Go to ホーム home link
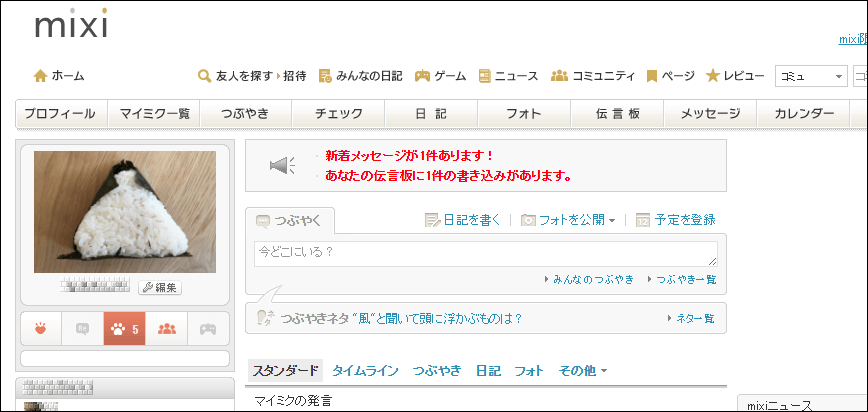This screenshot has height=412, width=868. pyautogui.click(x=68, y=76)
